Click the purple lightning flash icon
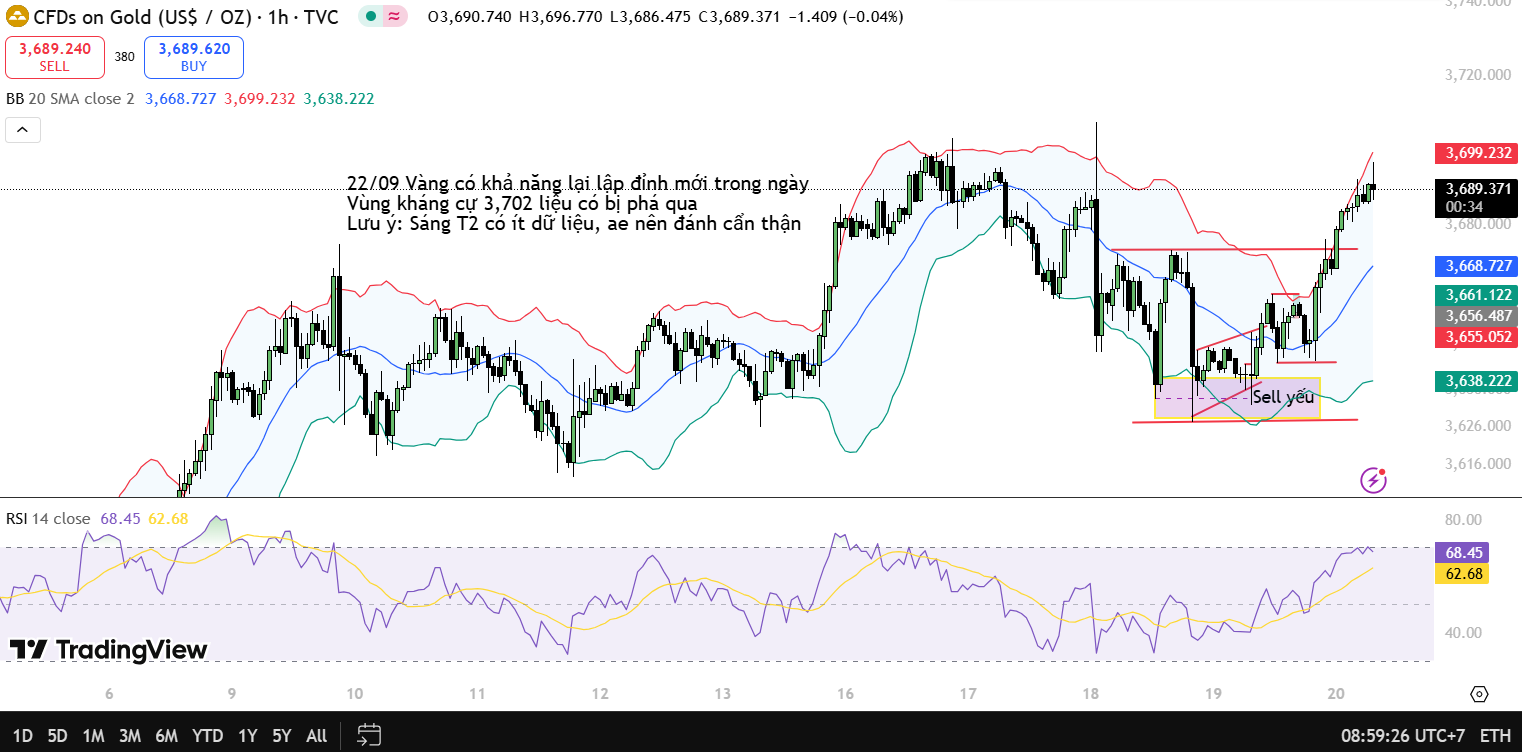This screenshot has width=1522, height=752. click(x=1374, y=479)
